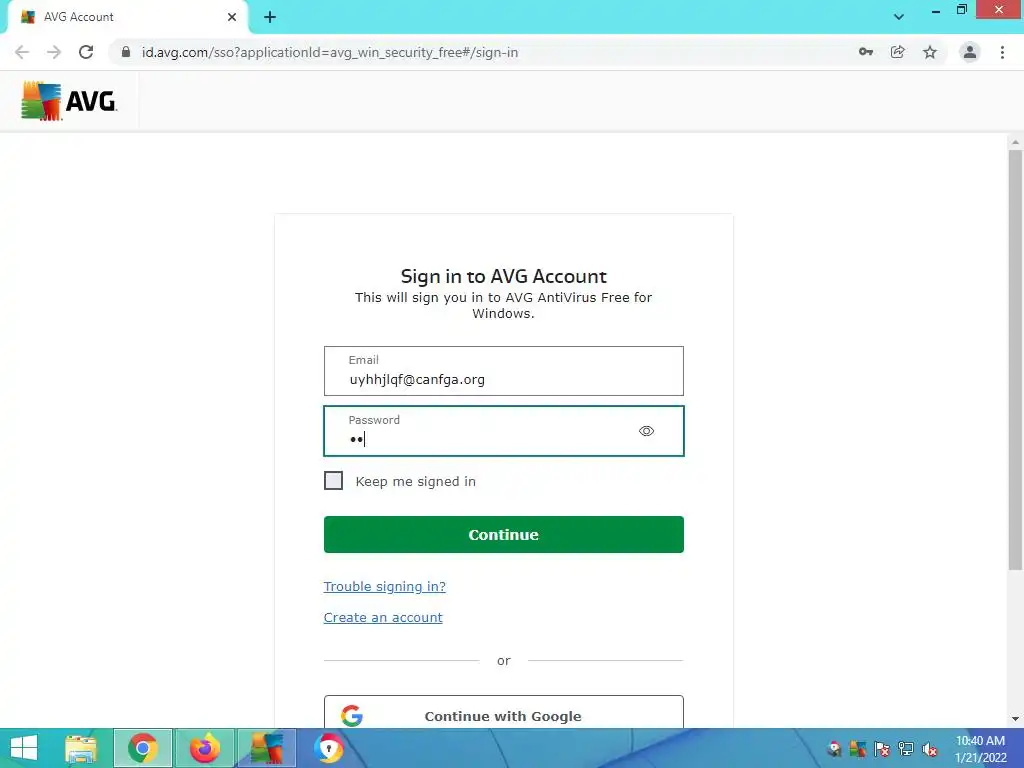
Task: Click the scrollbar down arrow
Action: click(x=1015, y=719)
